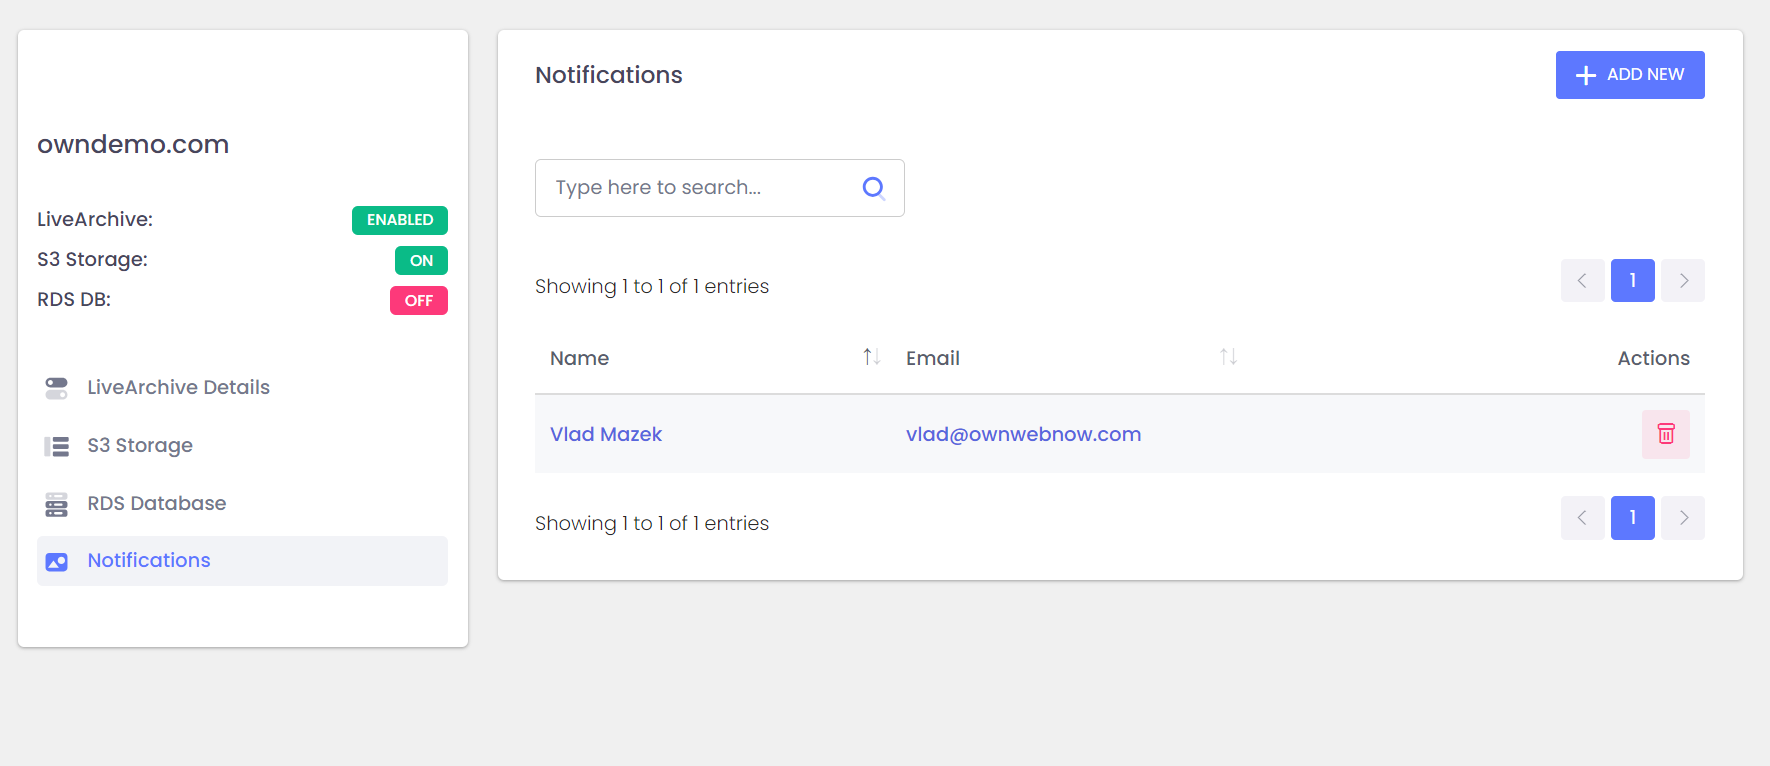Click the S3 Storage list icon
The width and height of the screenshot is (1770, 766).
pos(57,446)
